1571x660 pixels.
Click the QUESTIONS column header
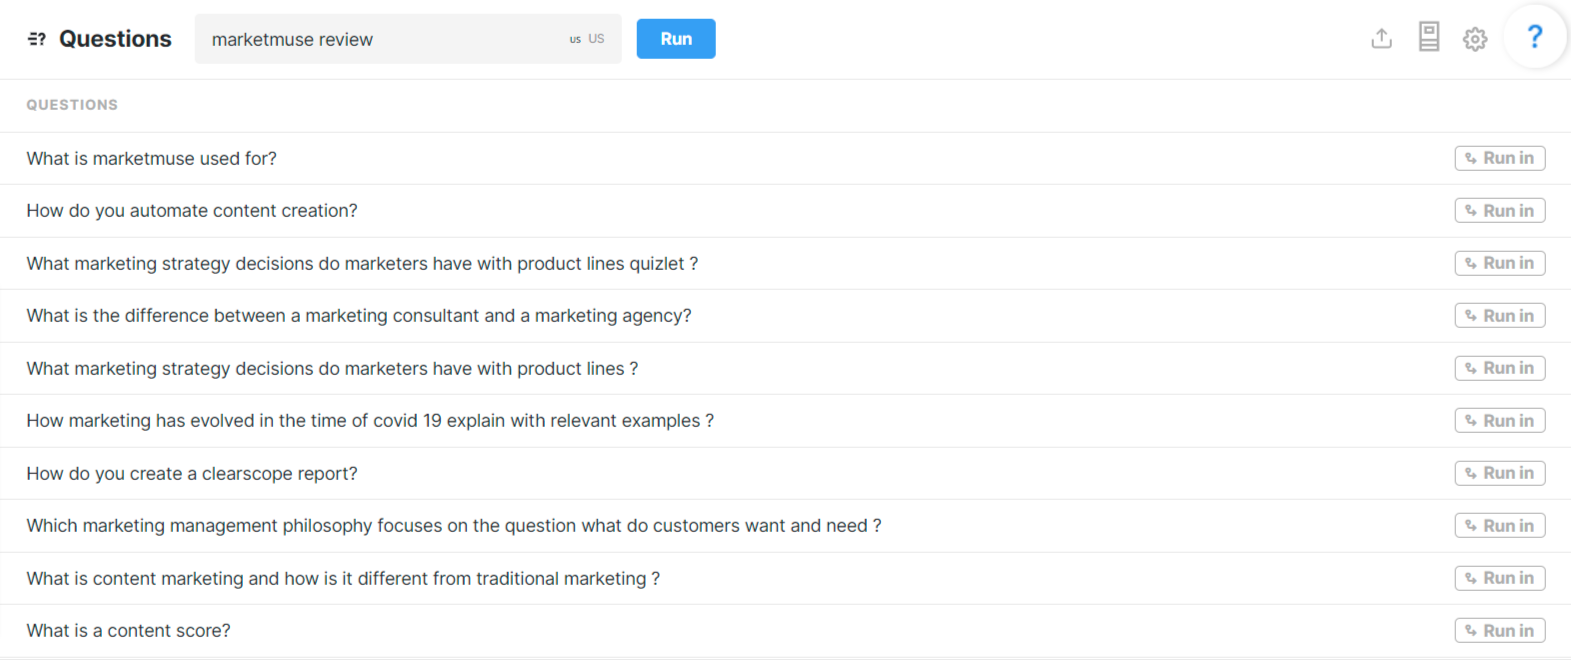(72, 105)
